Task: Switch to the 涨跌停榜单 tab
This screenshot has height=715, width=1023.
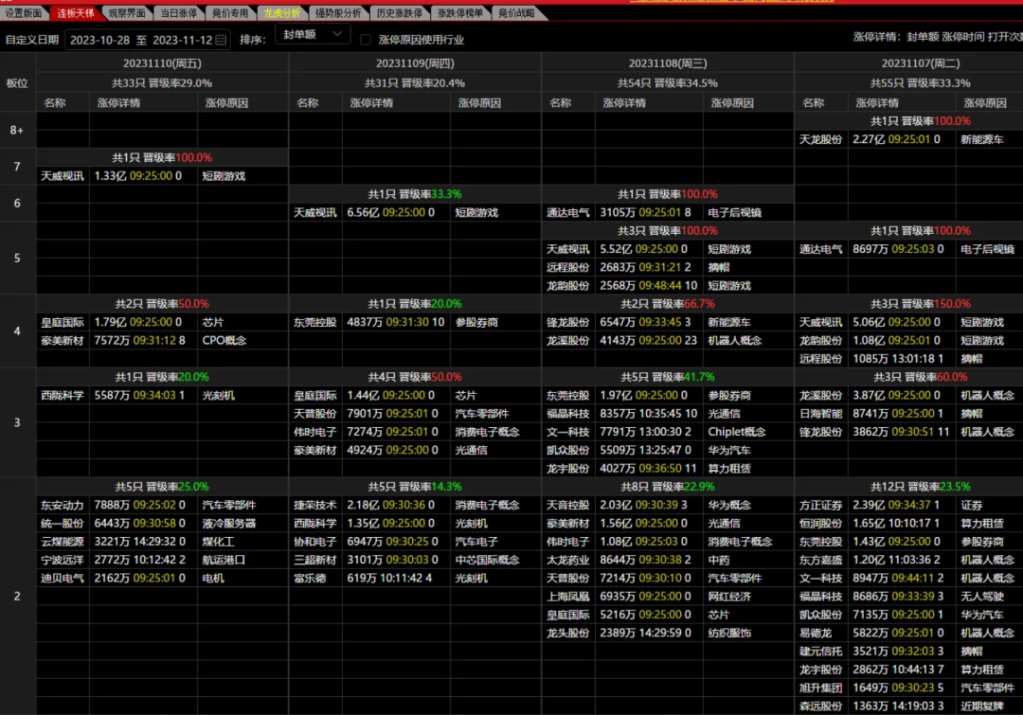Action: [460, 14]
